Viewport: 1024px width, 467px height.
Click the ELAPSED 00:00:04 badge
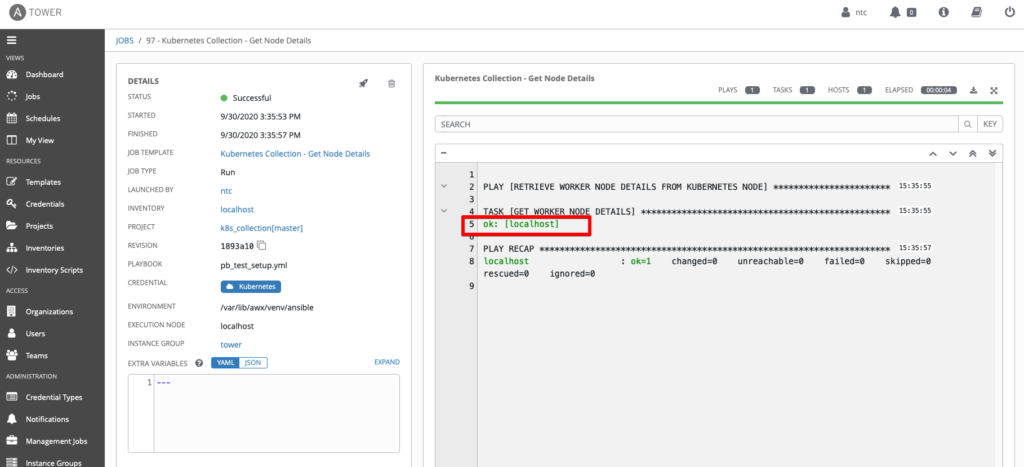(x=939, y=90)
